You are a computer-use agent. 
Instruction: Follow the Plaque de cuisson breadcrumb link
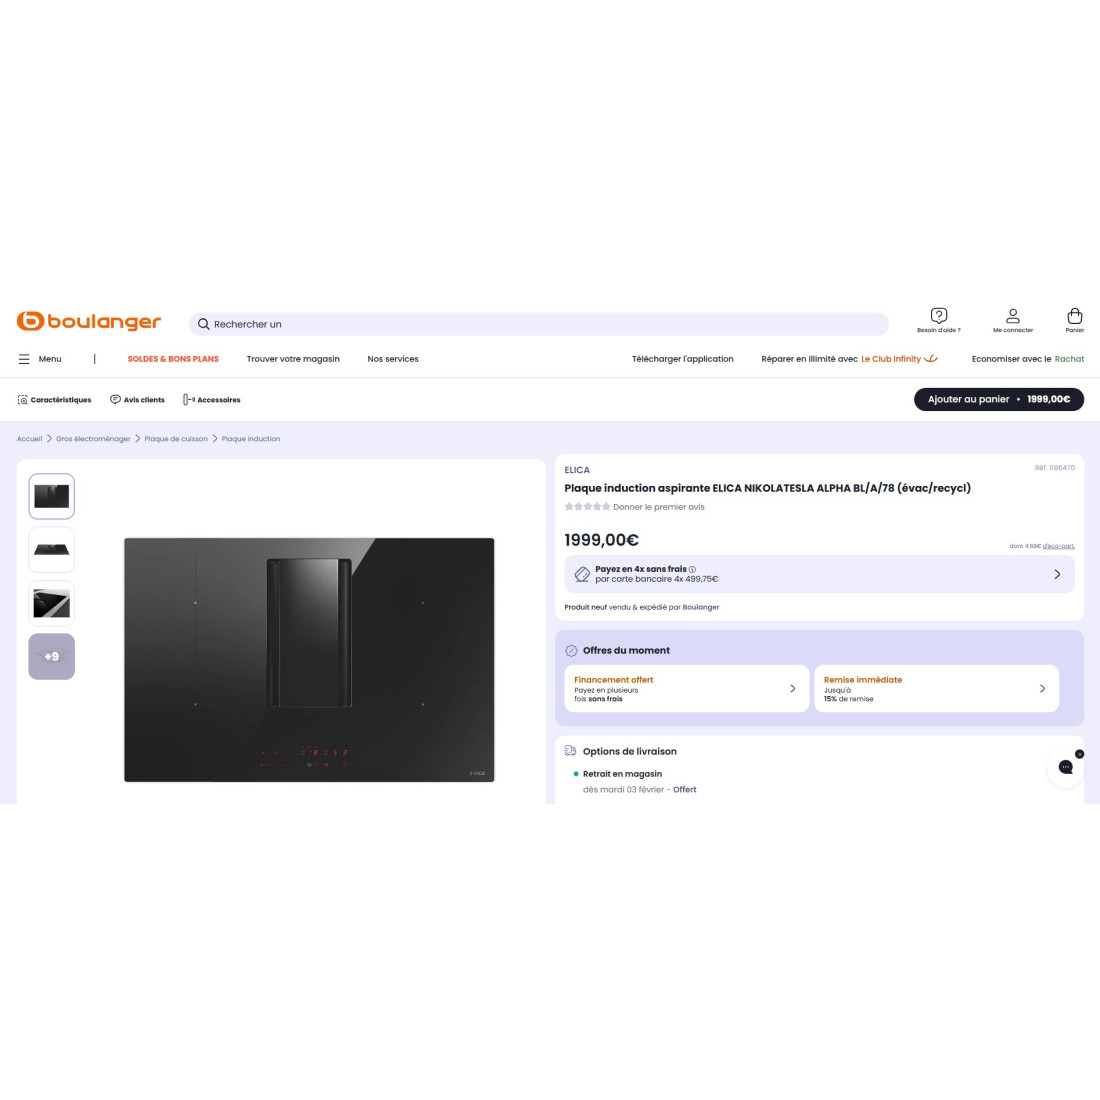pos(176,439)
